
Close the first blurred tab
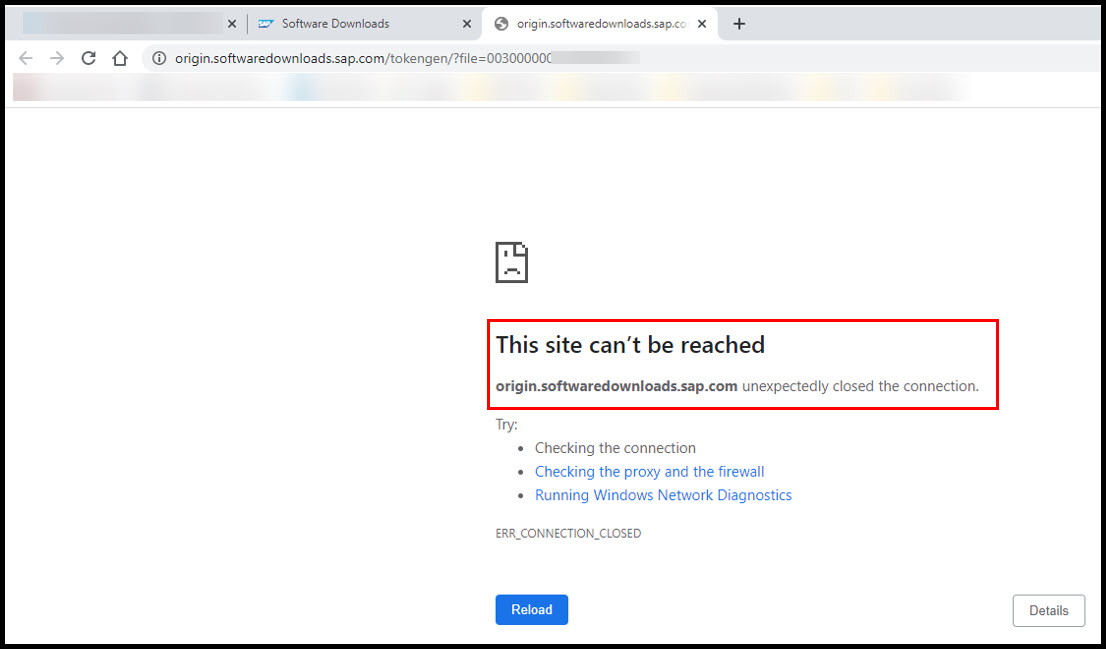pos(231,24)
